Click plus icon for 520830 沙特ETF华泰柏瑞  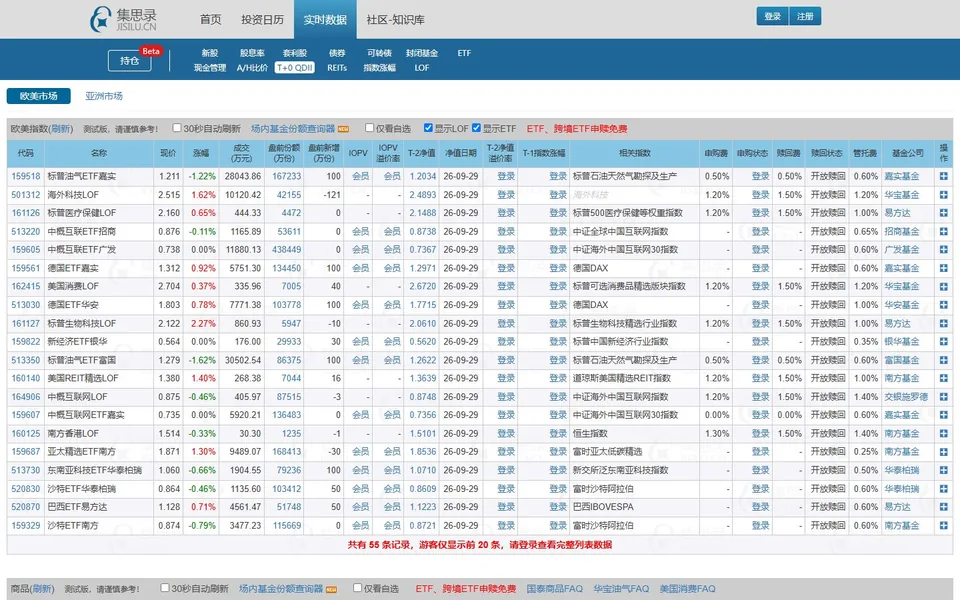click(943, 489)
